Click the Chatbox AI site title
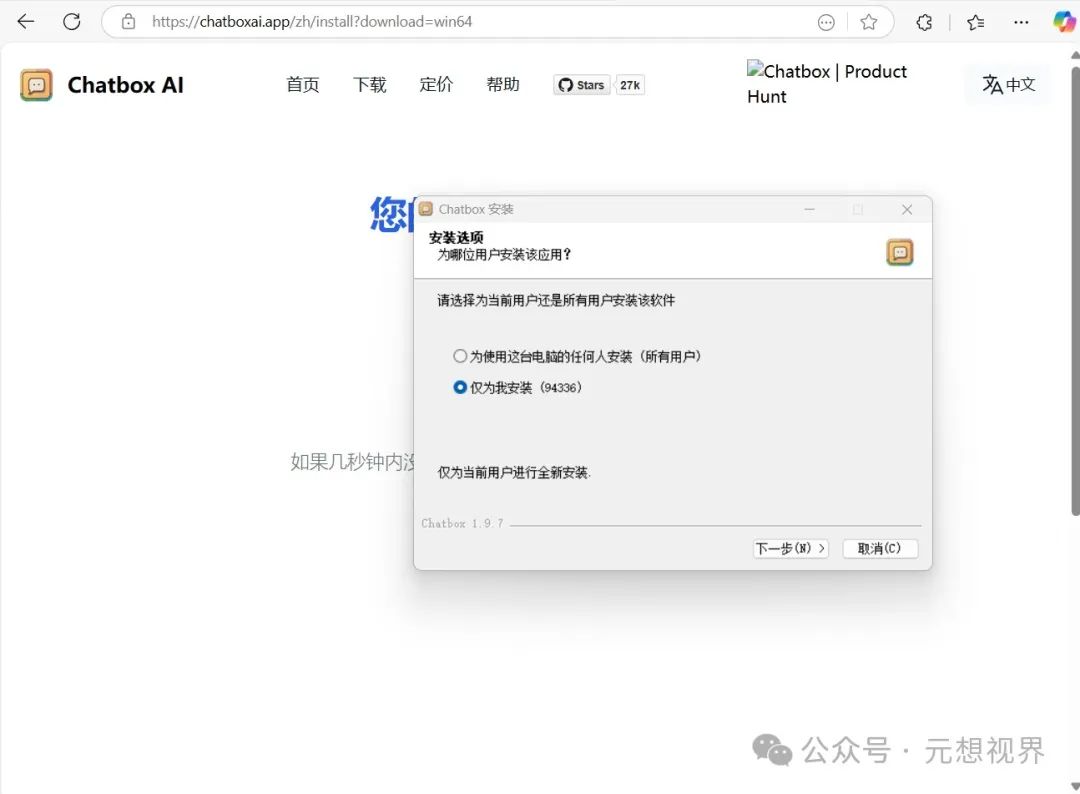Viewport: 1080px width, 794px height. [125, 85]
